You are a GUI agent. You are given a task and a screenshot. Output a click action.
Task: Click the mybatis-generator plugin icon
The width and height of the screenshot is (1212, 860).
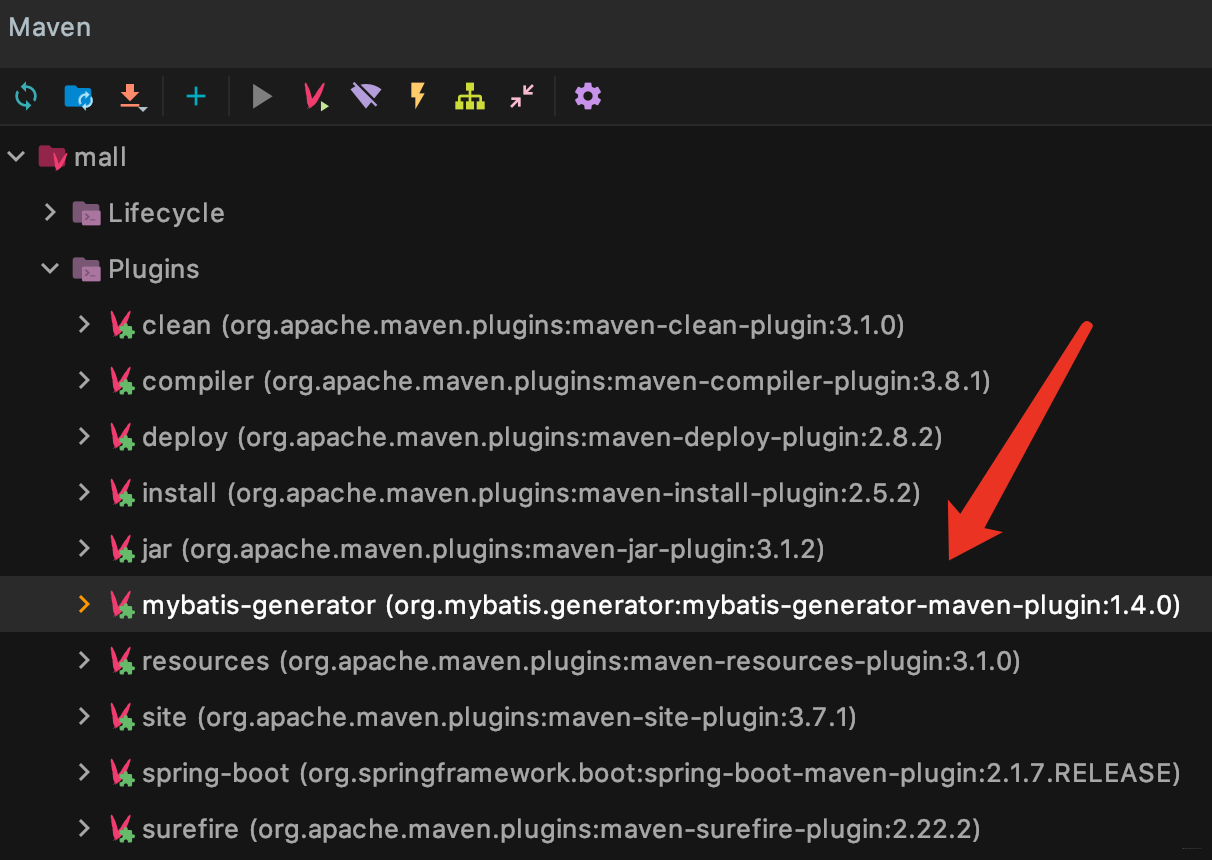122,604
